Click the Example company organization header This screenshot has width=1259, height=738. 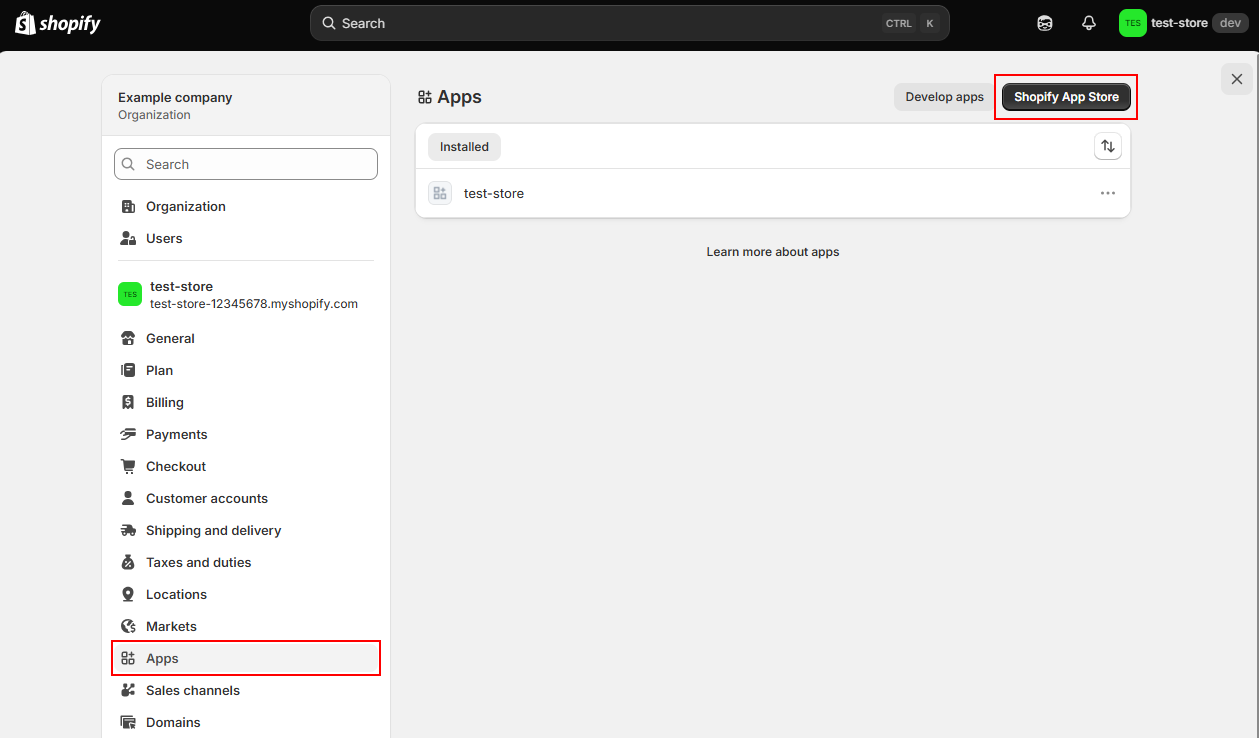pyautogui.click(x=246, y=105)
